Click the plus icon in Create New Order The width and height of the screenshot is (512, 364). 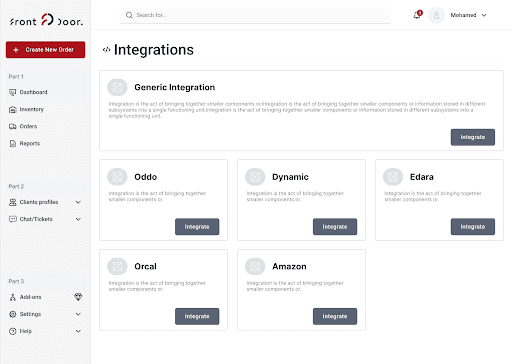pos(16,50)
